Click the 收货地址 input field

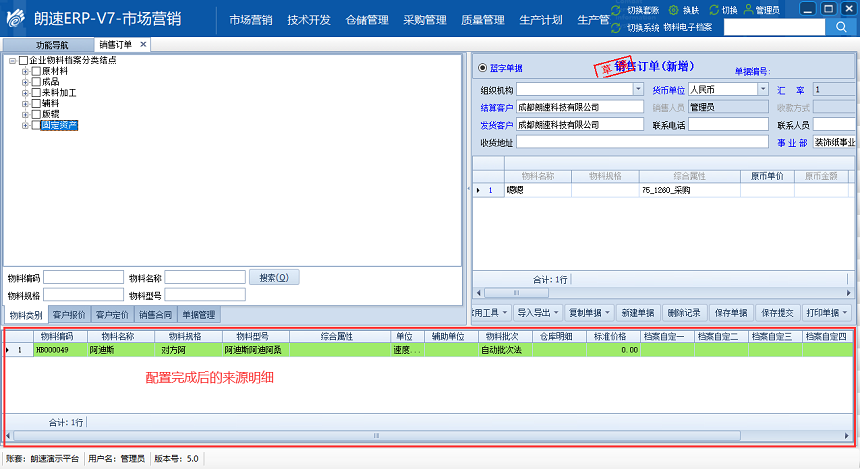click(x=642, y=142)
